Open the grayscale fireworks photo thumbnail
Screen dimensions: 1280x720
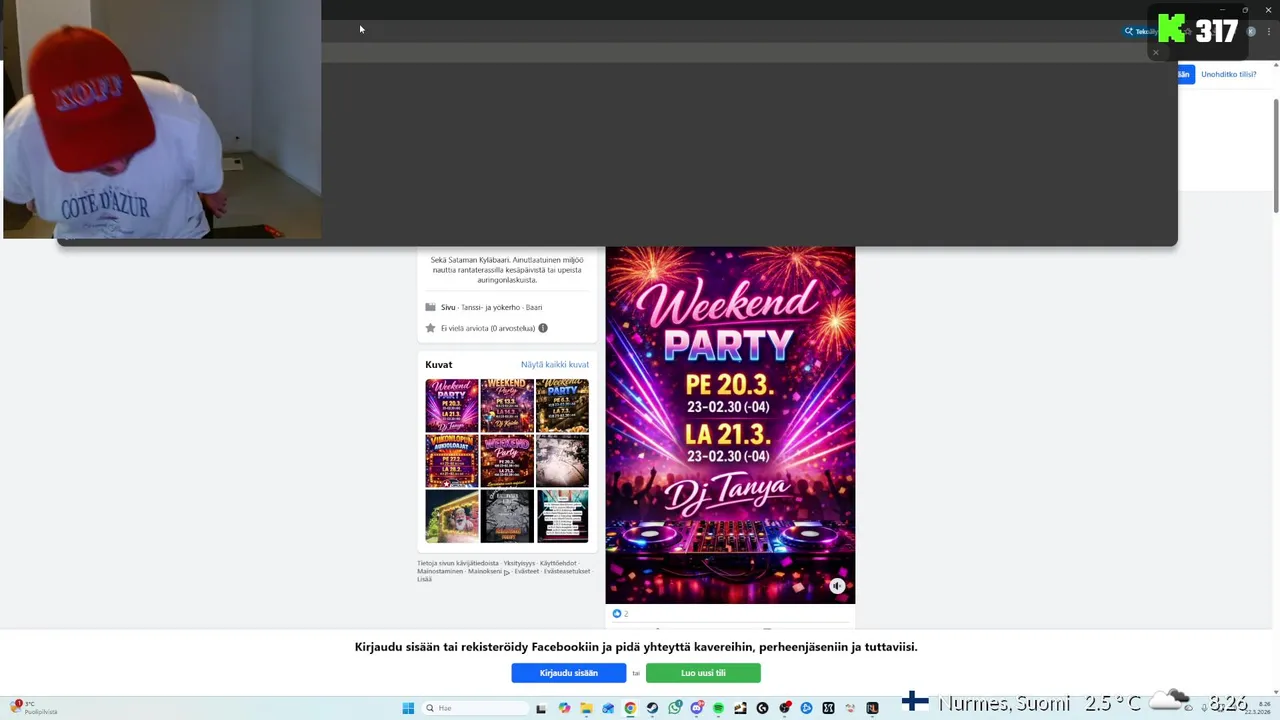pos(562,460)
